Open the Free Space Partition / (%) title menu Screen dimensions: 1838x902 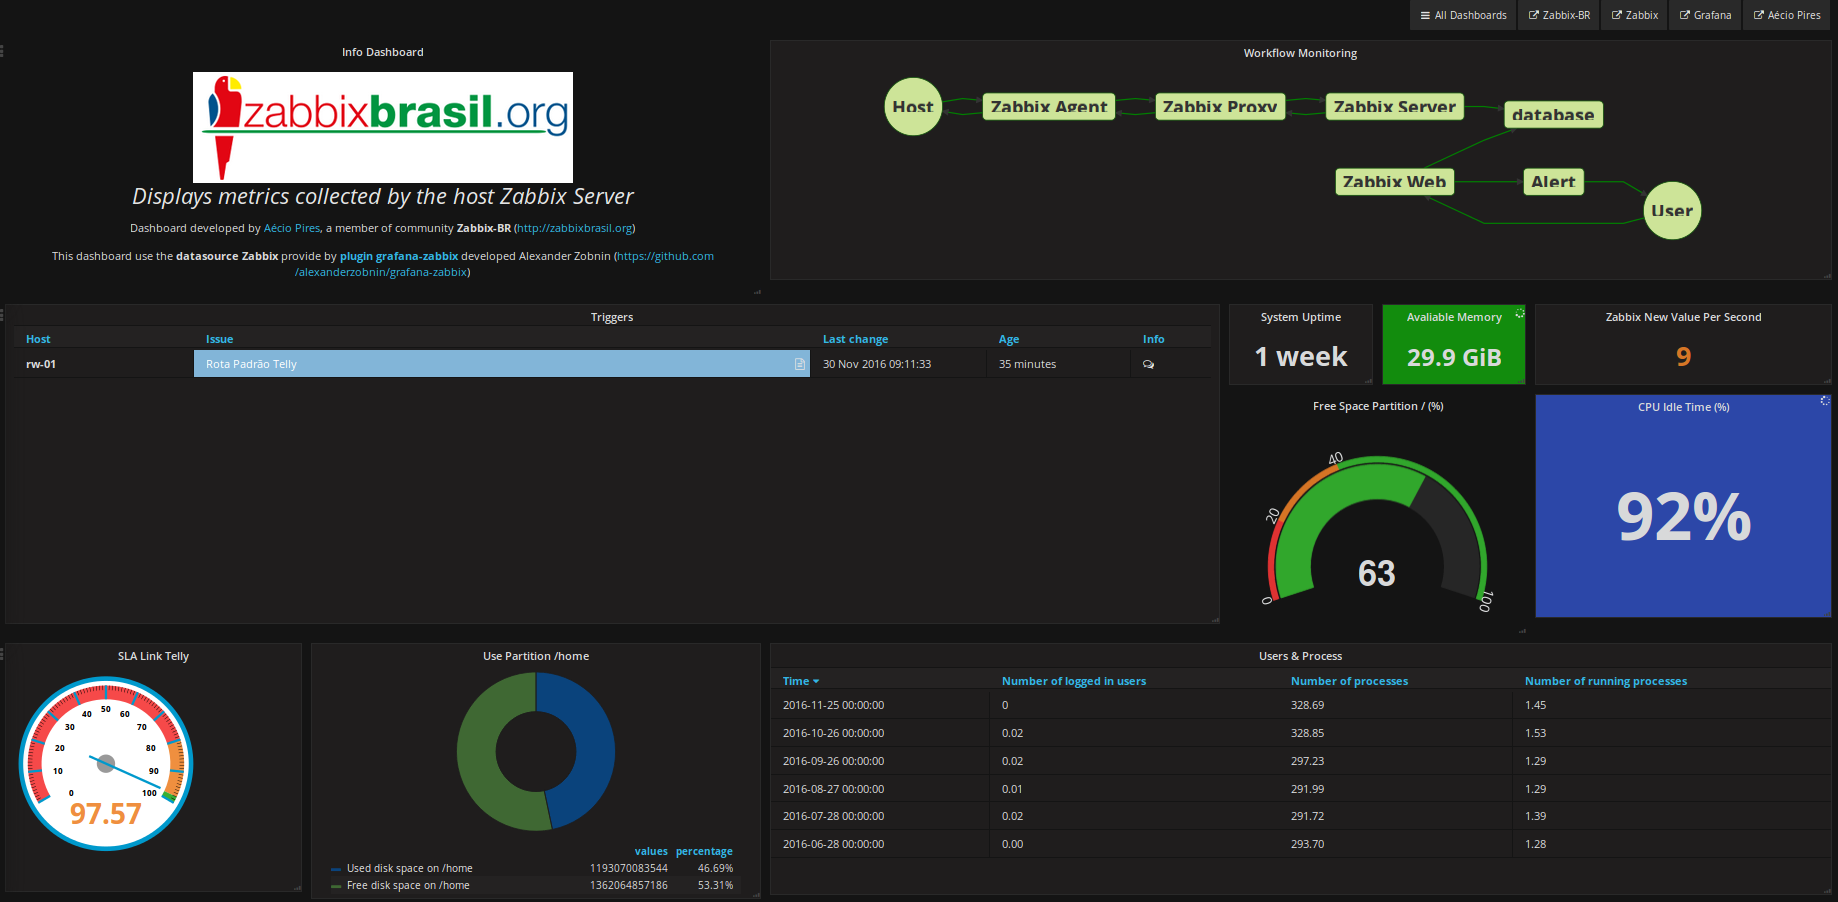[x=1378, y=406]
